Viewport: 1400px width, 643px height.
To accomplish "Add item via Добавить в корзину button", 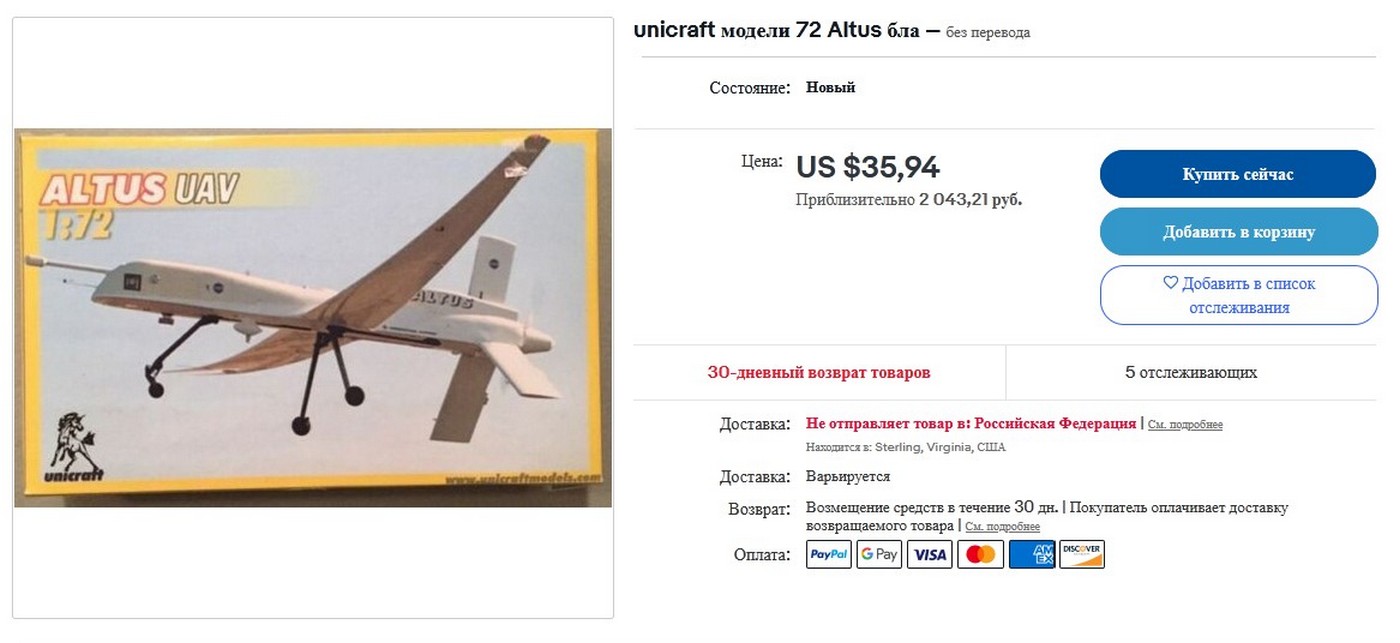I will tap(1238, 232).
